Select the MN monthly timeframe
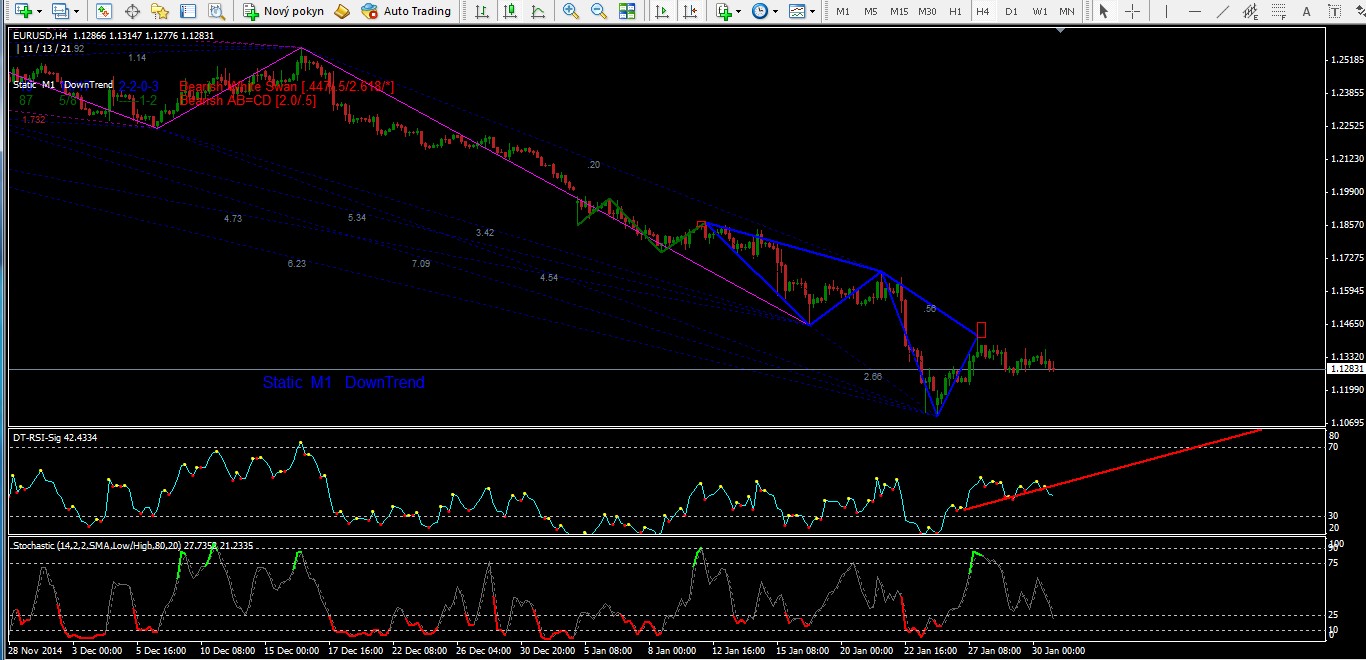Screen dimensions: 1366x660 click(x=1067, y=11)
